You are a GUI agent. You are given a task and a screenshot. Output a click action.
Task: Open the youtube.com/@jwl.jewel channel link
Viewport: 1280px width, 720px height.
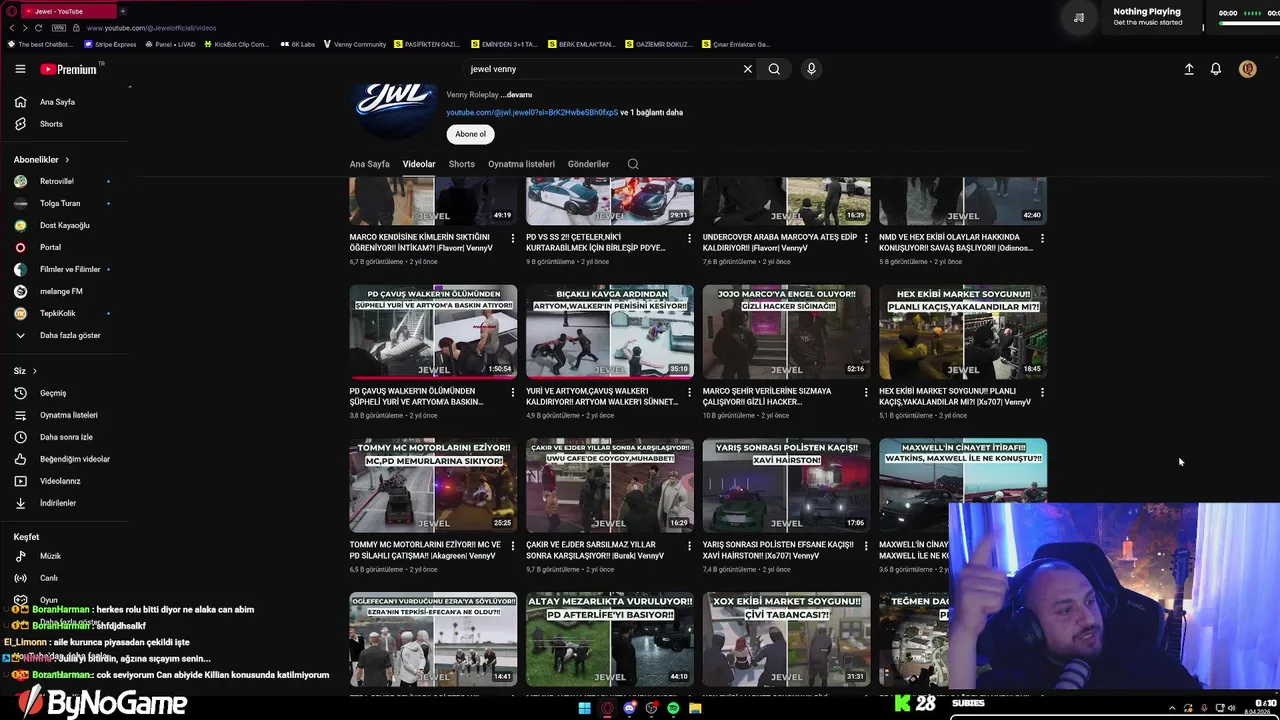click(532, 112)
